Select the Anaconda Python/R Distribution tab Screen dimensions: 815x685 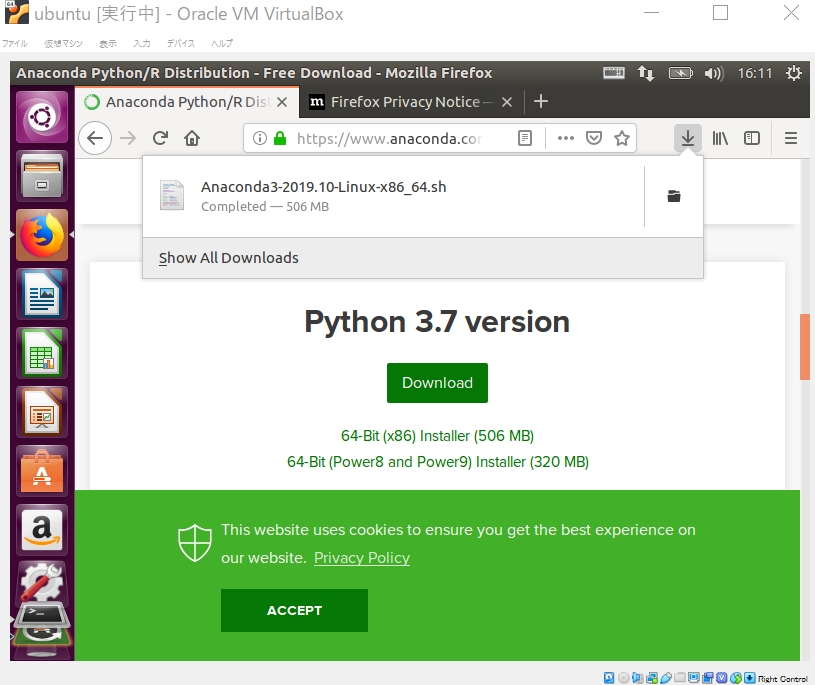coord(188,102)
